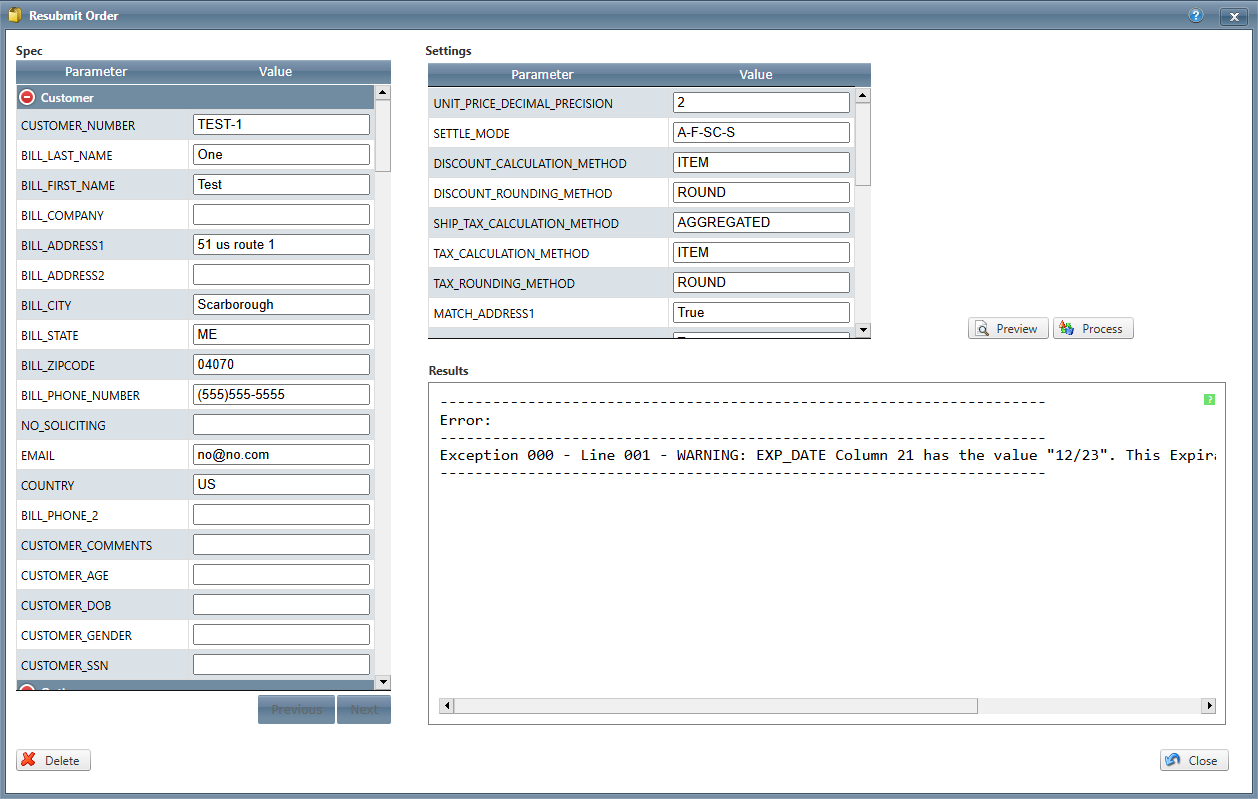Screen dimensions: 1258x799
Task: Click the SETTLE_MODE parameter label
Action: click(x=472, y=134)
